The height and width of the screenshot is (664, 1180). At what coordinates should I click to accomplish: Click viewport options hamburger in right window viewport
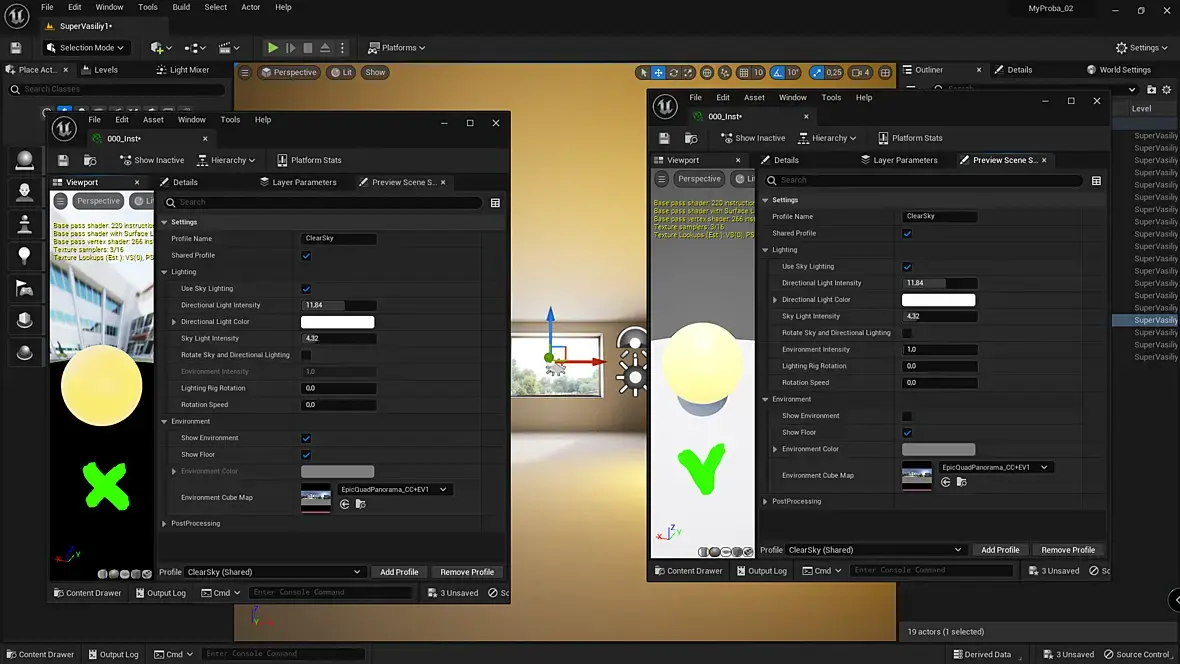point(661,179)
